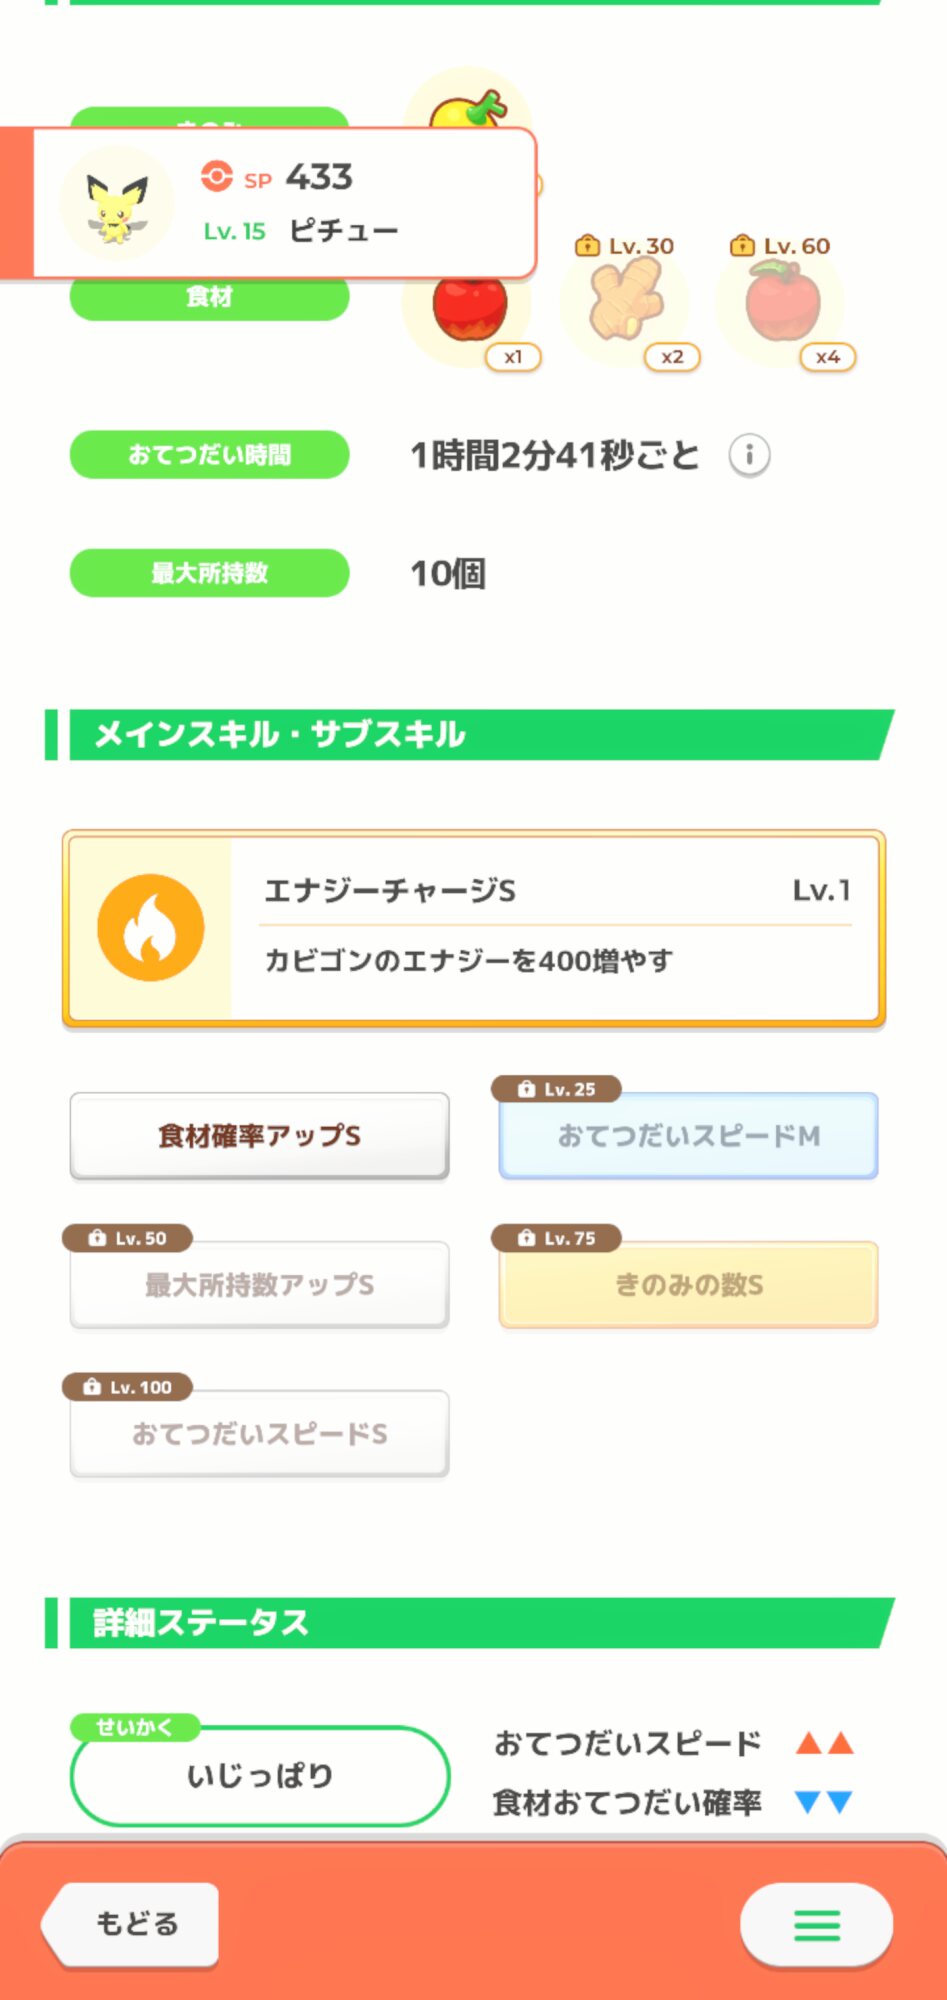Select the Lv. 30 locked ginger ingredient

(x=625, y=304)
